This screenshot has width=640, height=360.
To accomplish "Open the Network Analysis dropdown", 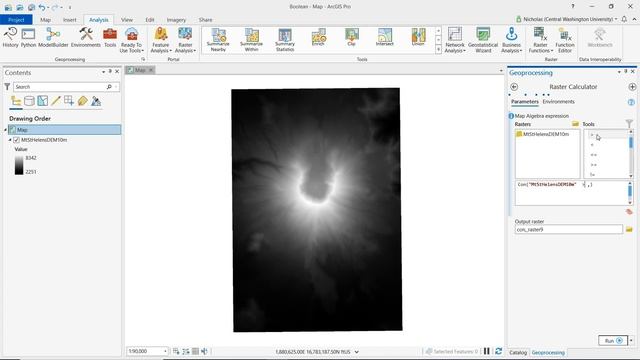I will (x=455, y=40).
